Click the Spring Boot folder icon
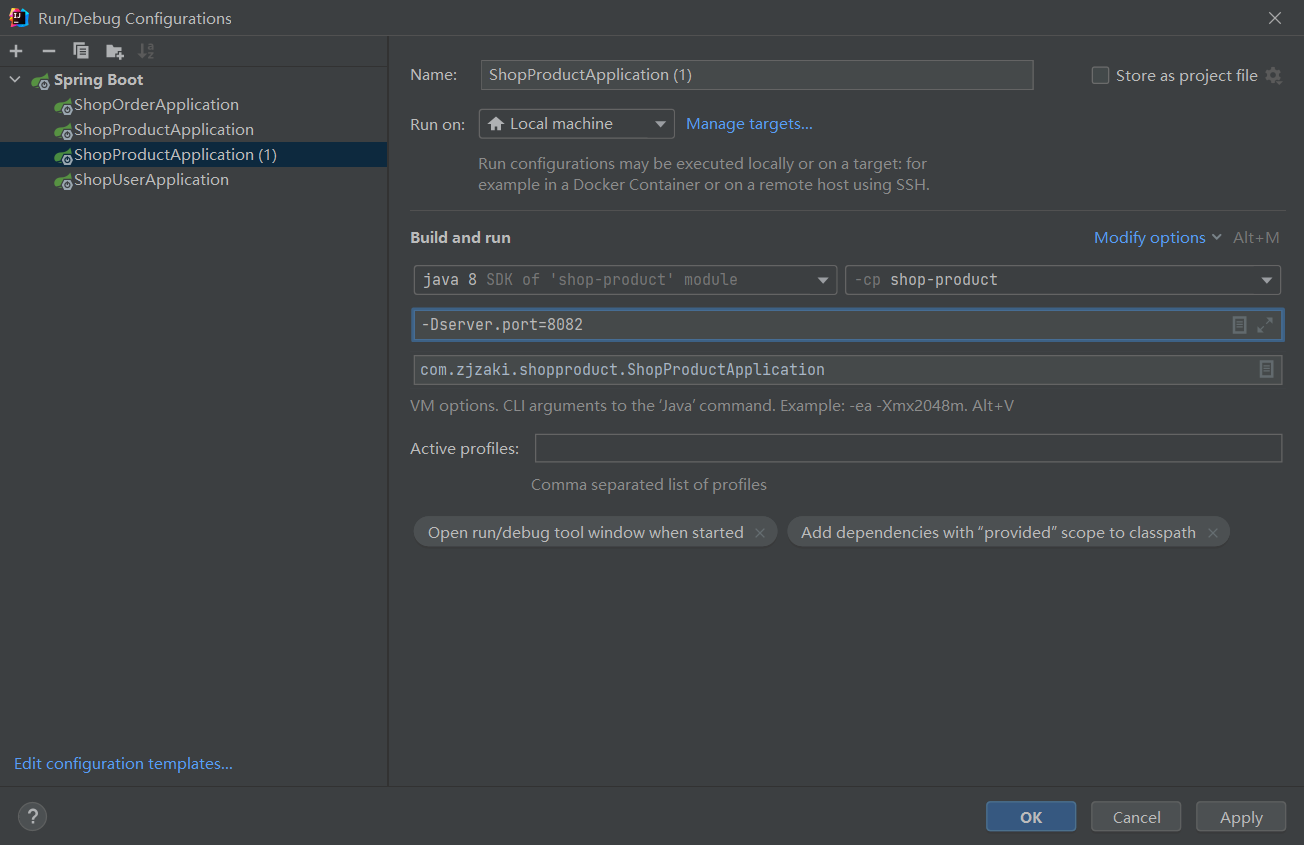Image resolution: width=1304 pixels, height=845 pixels. (x=40, y=80)
